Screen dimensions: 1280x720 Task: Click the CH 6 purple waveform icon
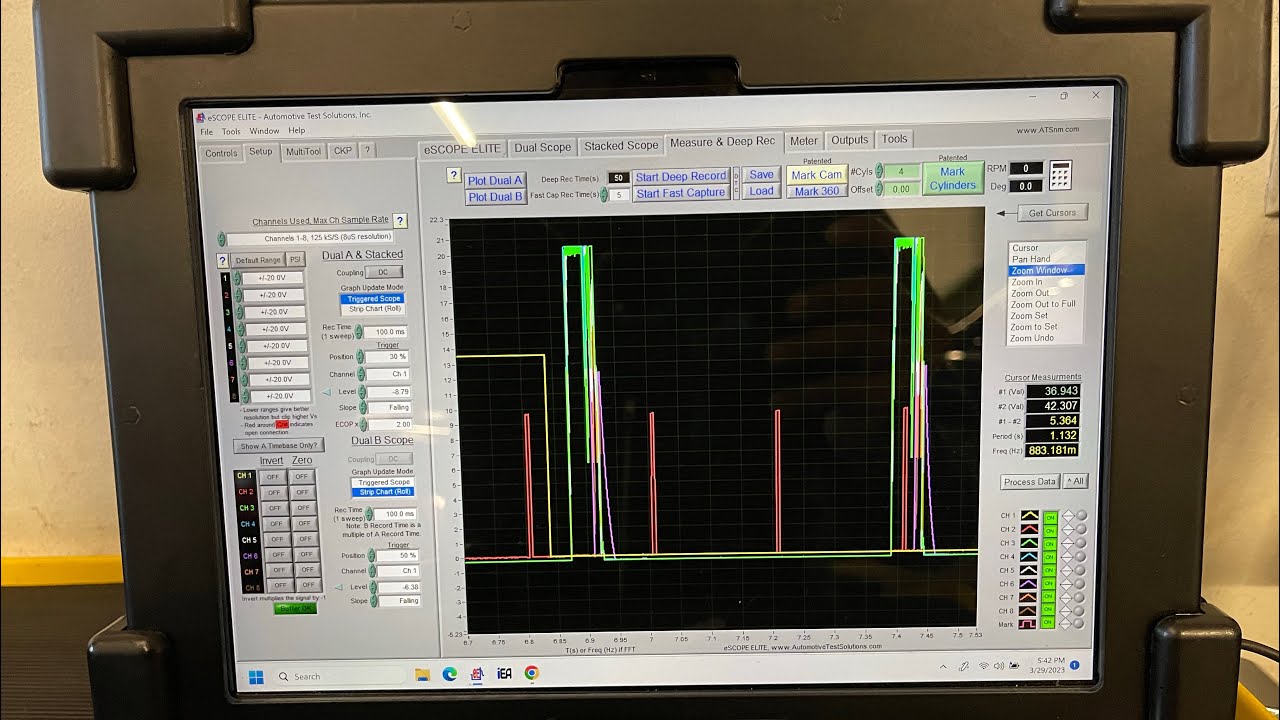coord(1030,583)
